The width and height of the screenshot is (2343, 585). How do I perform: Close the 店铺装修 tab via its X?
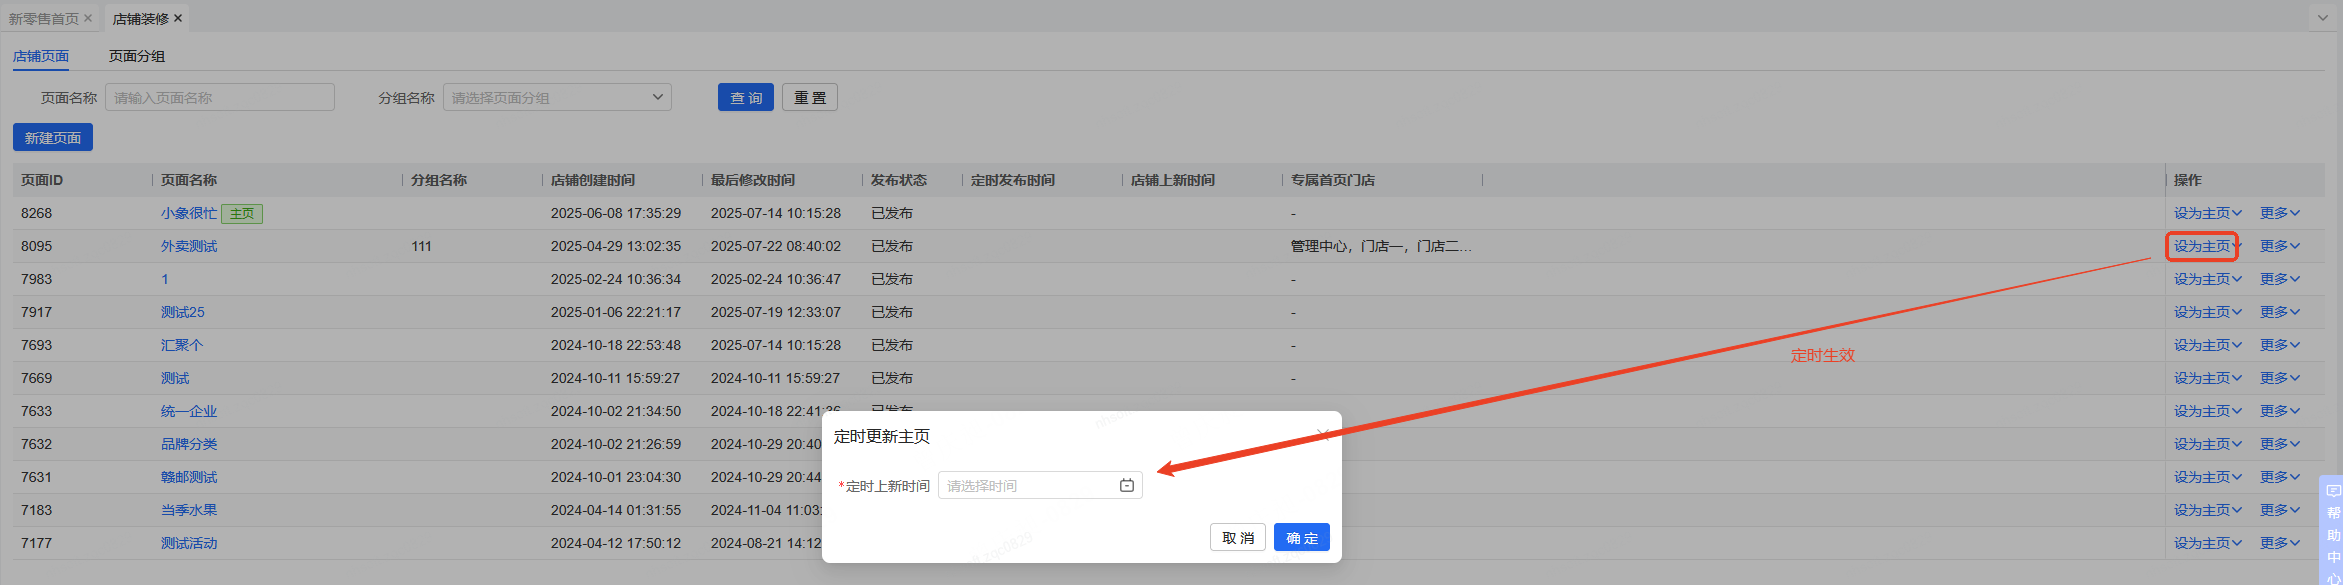tap(178, 18)
